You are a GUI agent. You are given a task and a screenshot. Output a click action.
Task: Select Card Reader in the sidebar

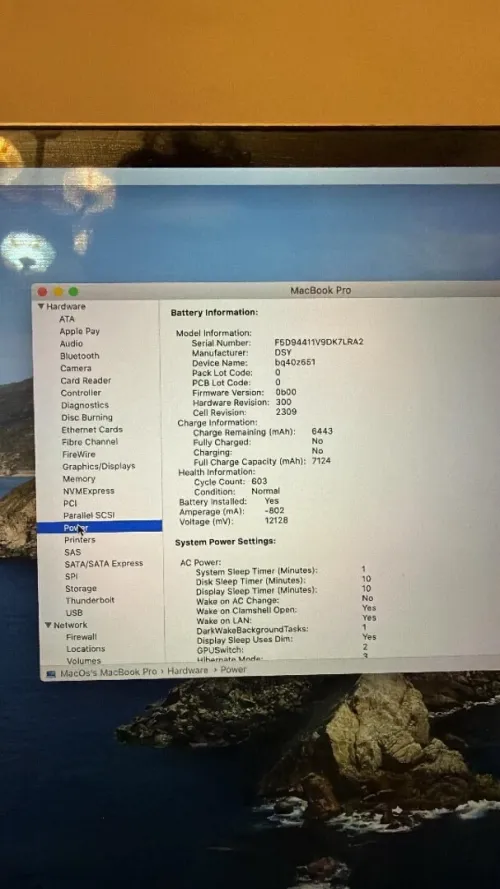click(x=86, y=380)
